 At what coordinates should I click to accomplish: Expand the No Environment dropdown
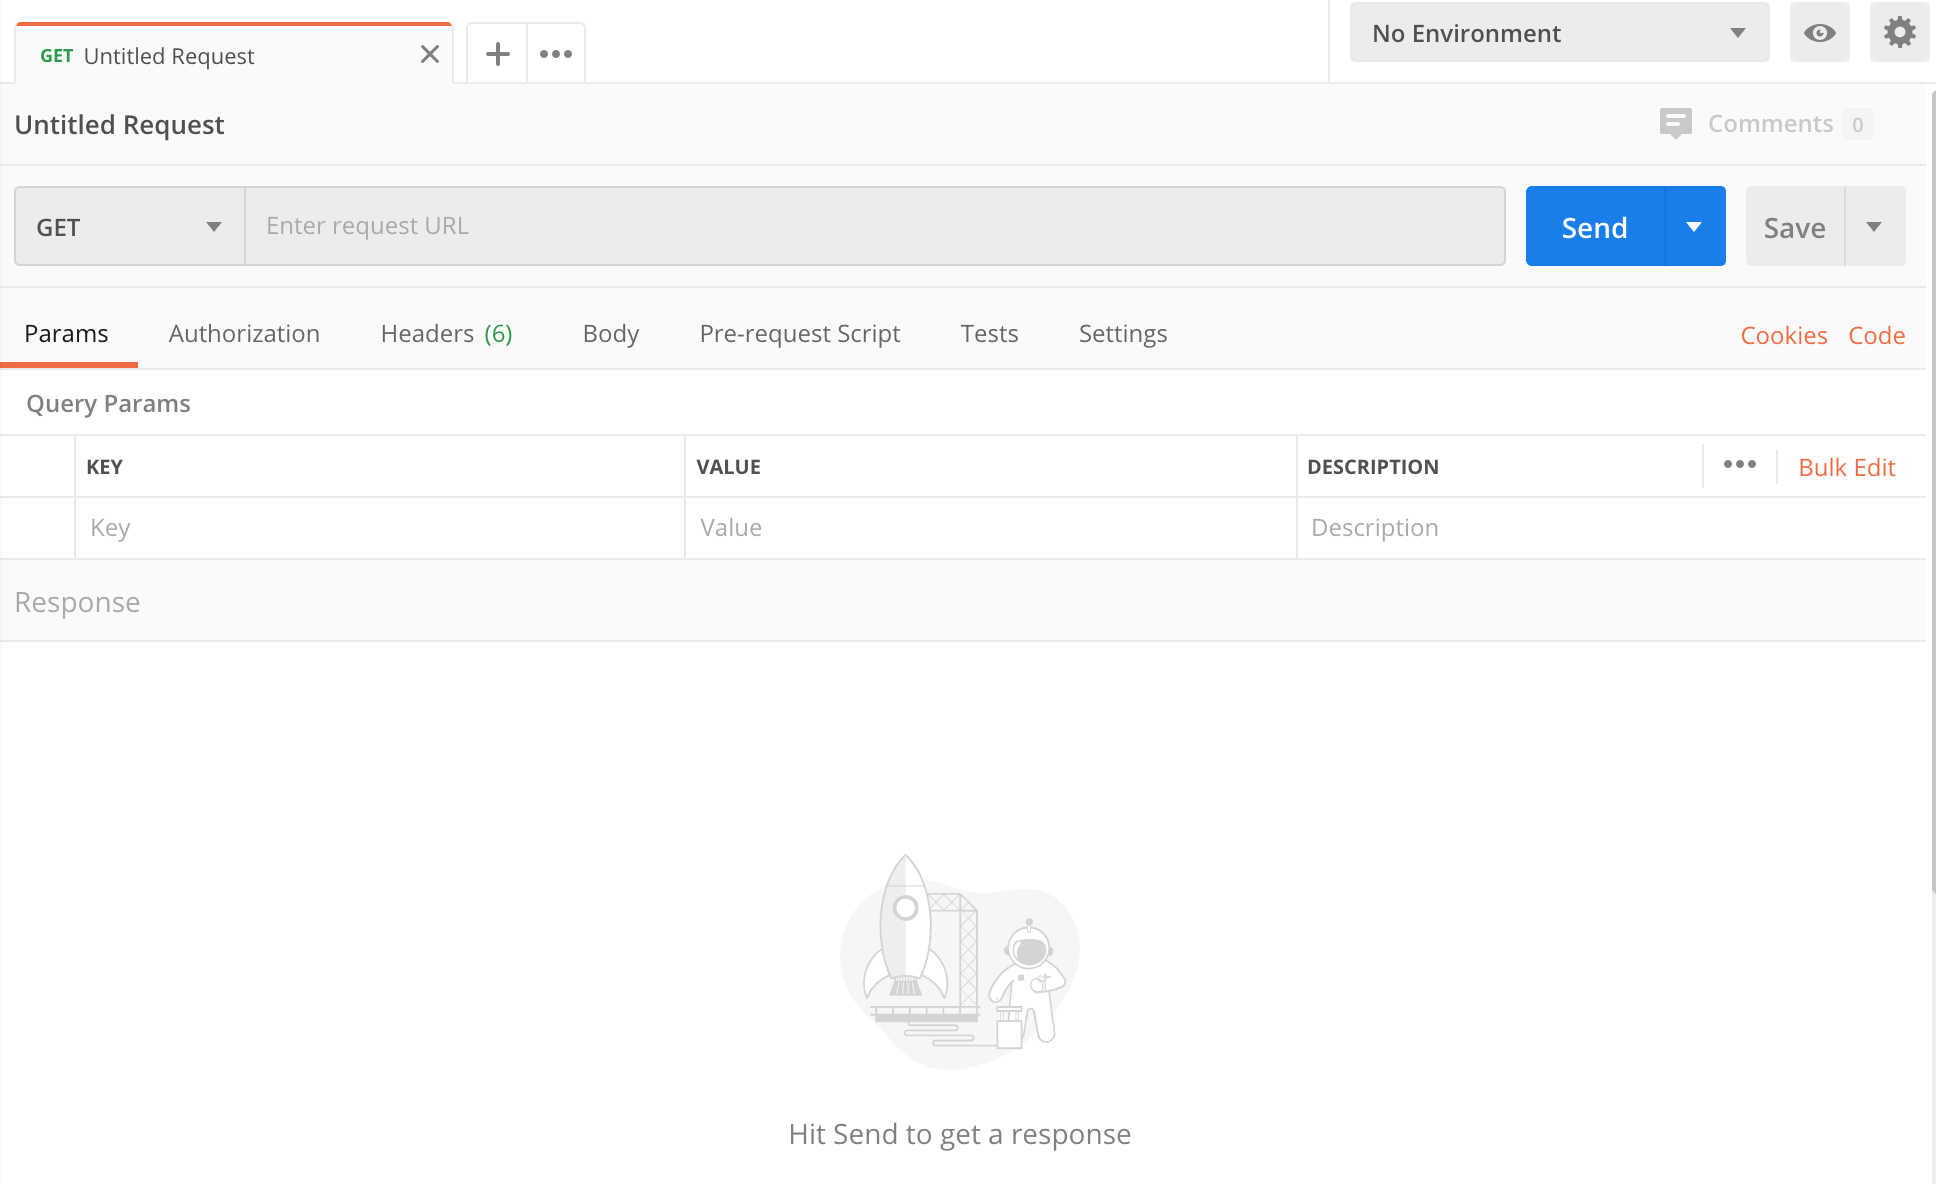tap(1559, 33)
